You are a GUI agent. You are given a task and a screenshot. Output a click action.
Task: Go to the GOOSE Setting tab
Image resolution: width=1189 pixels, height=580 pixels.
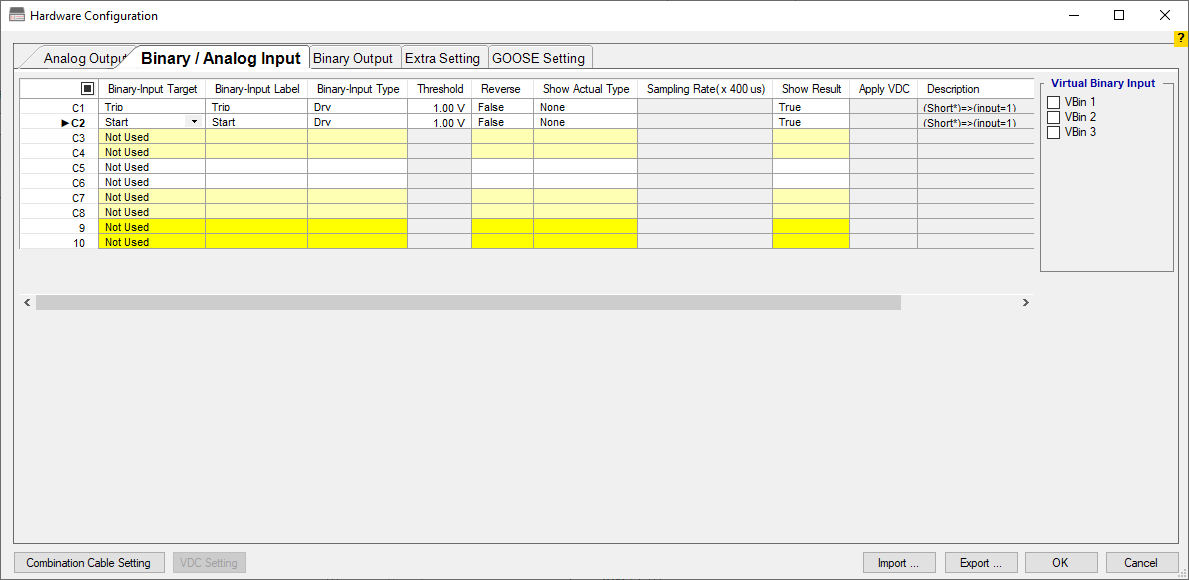pyautogui.click(x=538, y=58)
